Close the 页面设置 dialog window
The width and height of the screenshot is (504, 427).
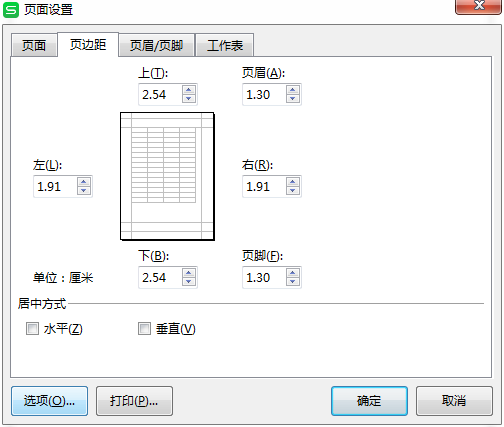point(479,6)
